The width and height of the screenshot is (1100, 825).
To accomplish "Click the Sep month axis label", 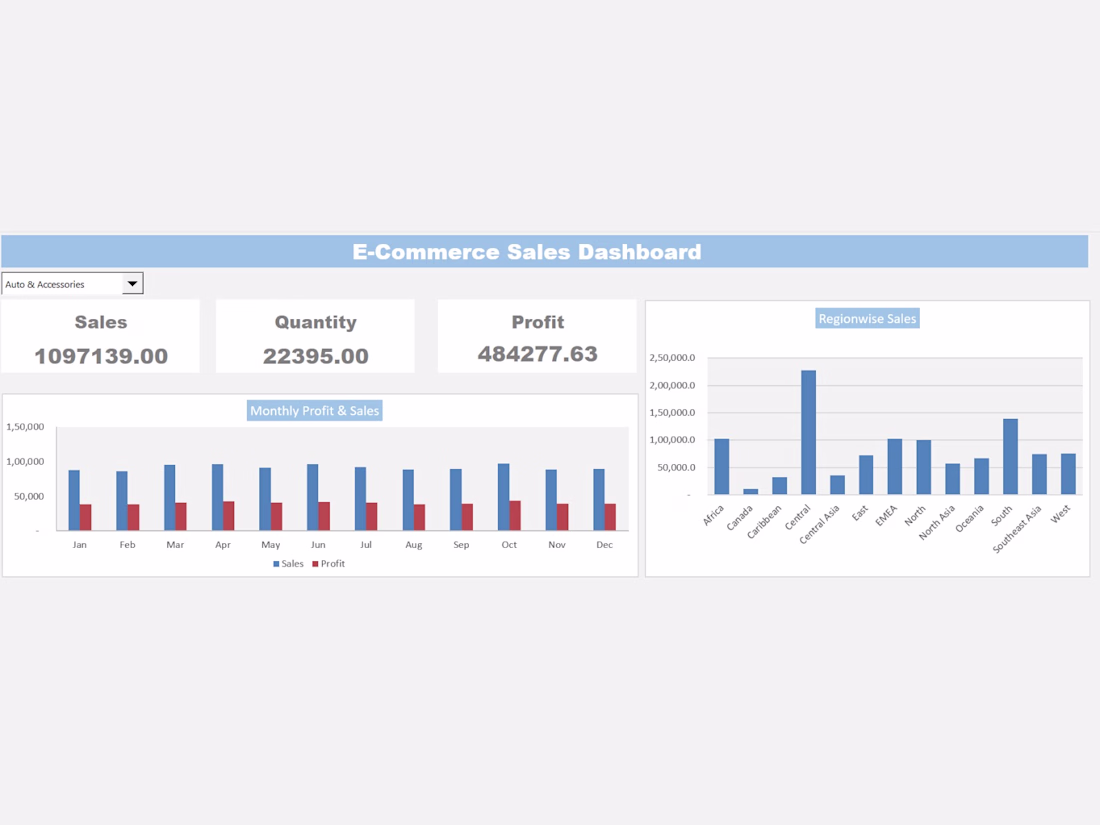I will (461, 544).
